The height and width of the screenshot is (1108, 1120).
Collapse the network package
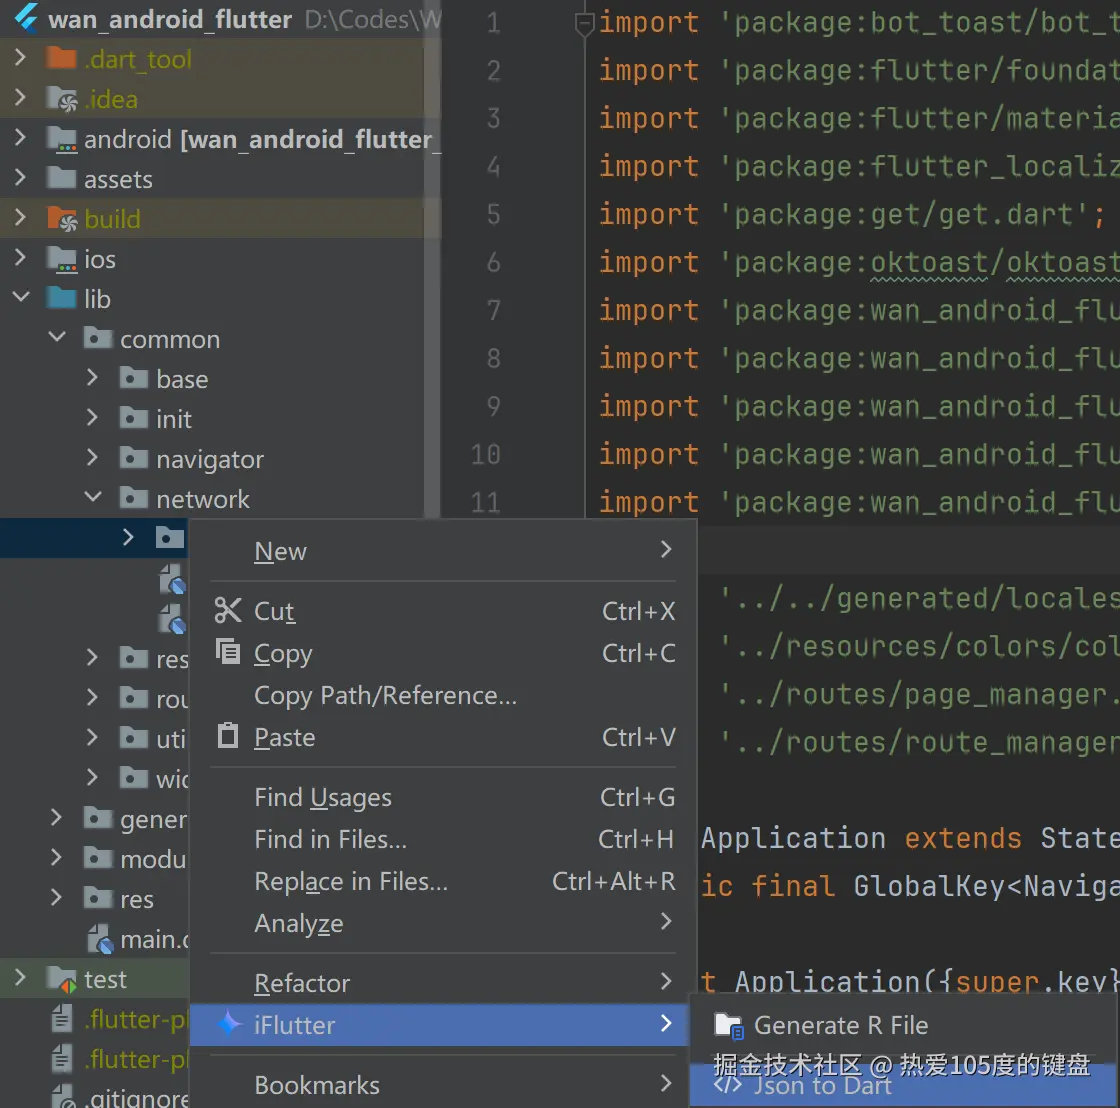pos(93,496)
